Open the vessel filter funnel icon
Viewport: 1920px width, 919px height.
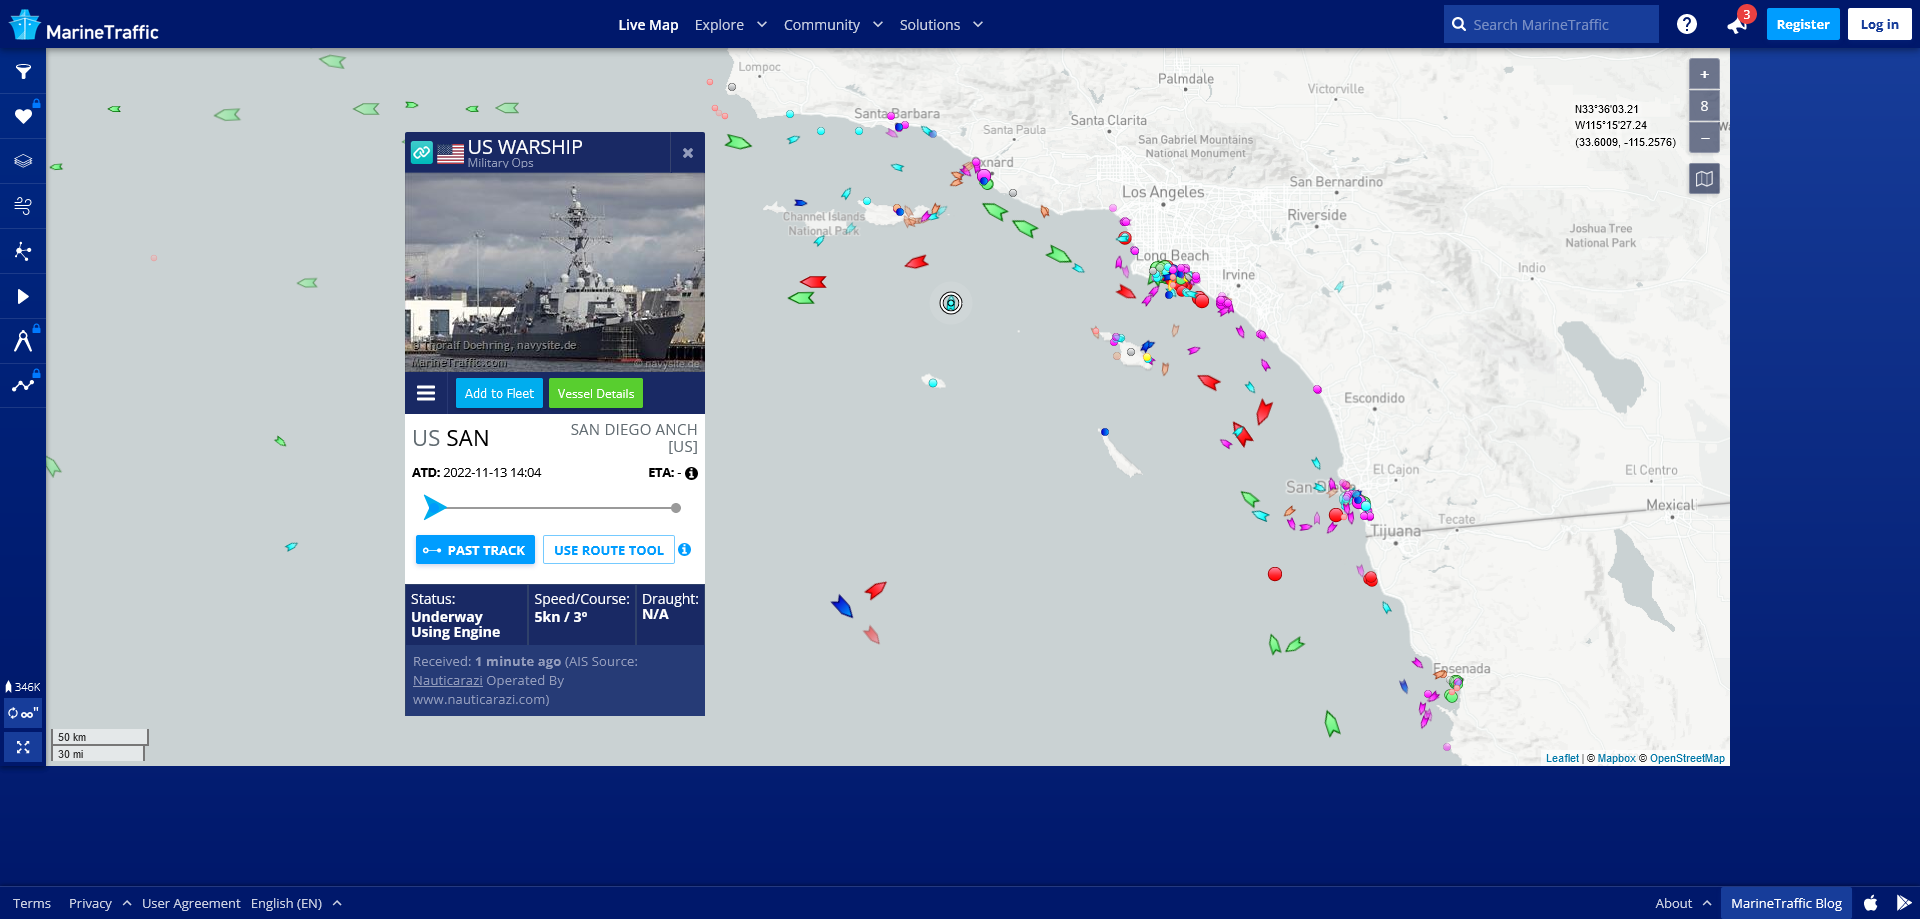[x=23, y=72]
